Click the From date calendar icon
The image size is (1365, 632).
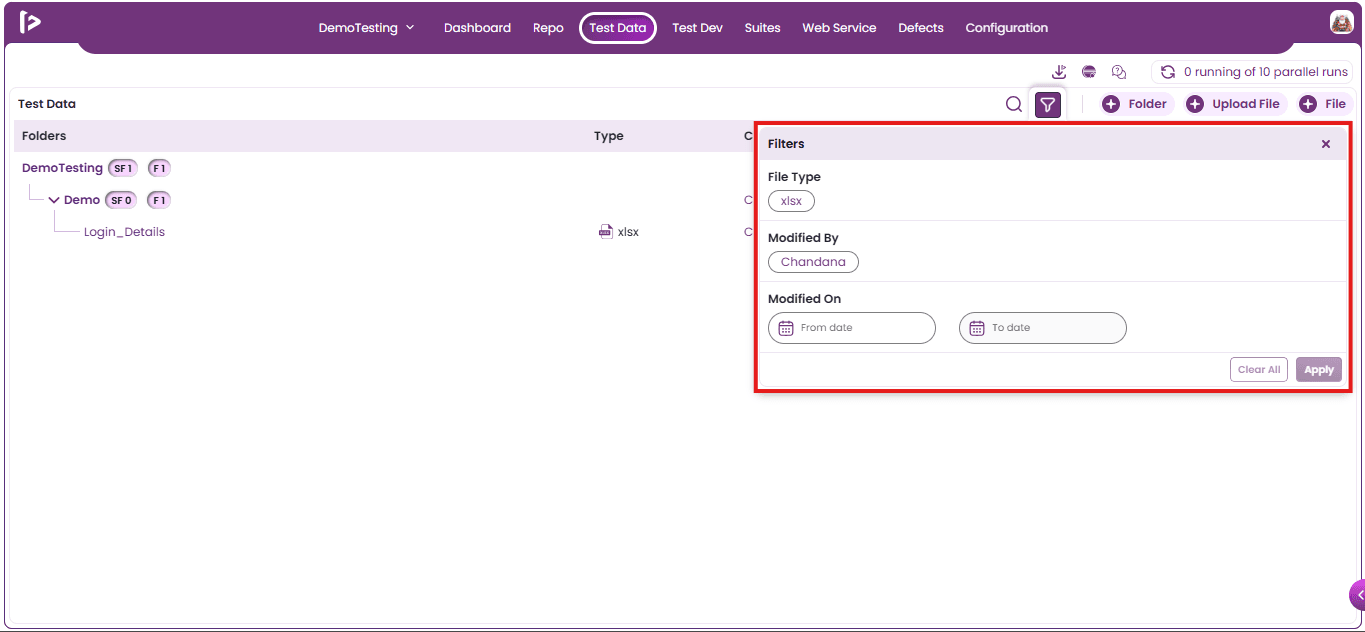click(786, 328)
